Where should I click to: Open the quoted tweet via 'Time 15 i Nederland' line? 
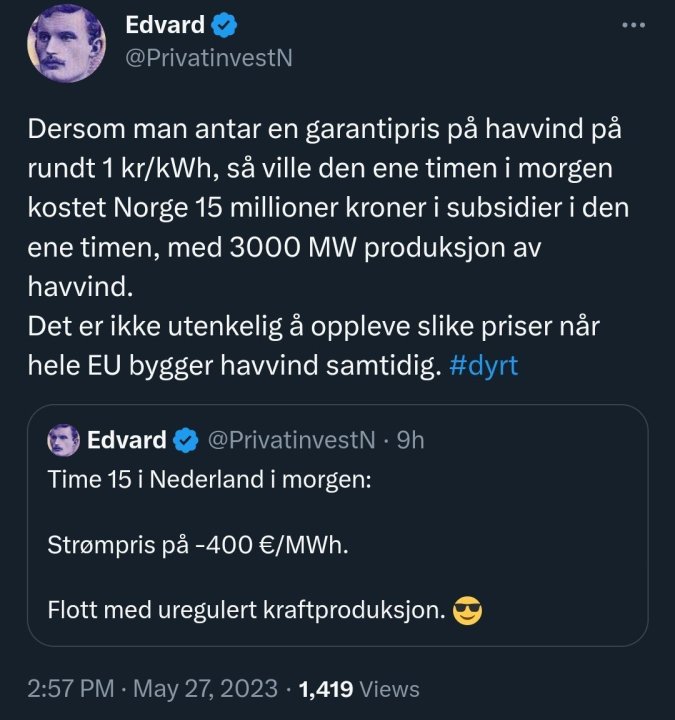[209, 479]
